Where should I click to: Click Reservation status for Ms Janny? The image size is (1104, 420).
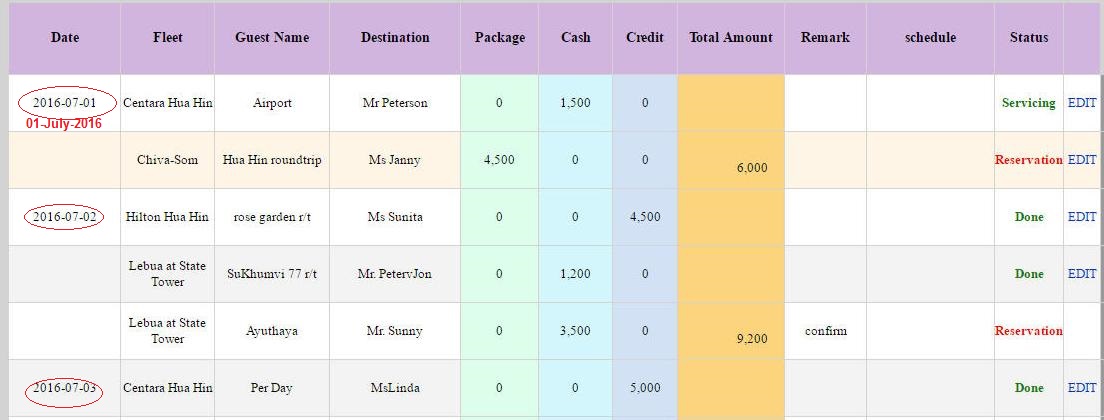click(1028, 160)
